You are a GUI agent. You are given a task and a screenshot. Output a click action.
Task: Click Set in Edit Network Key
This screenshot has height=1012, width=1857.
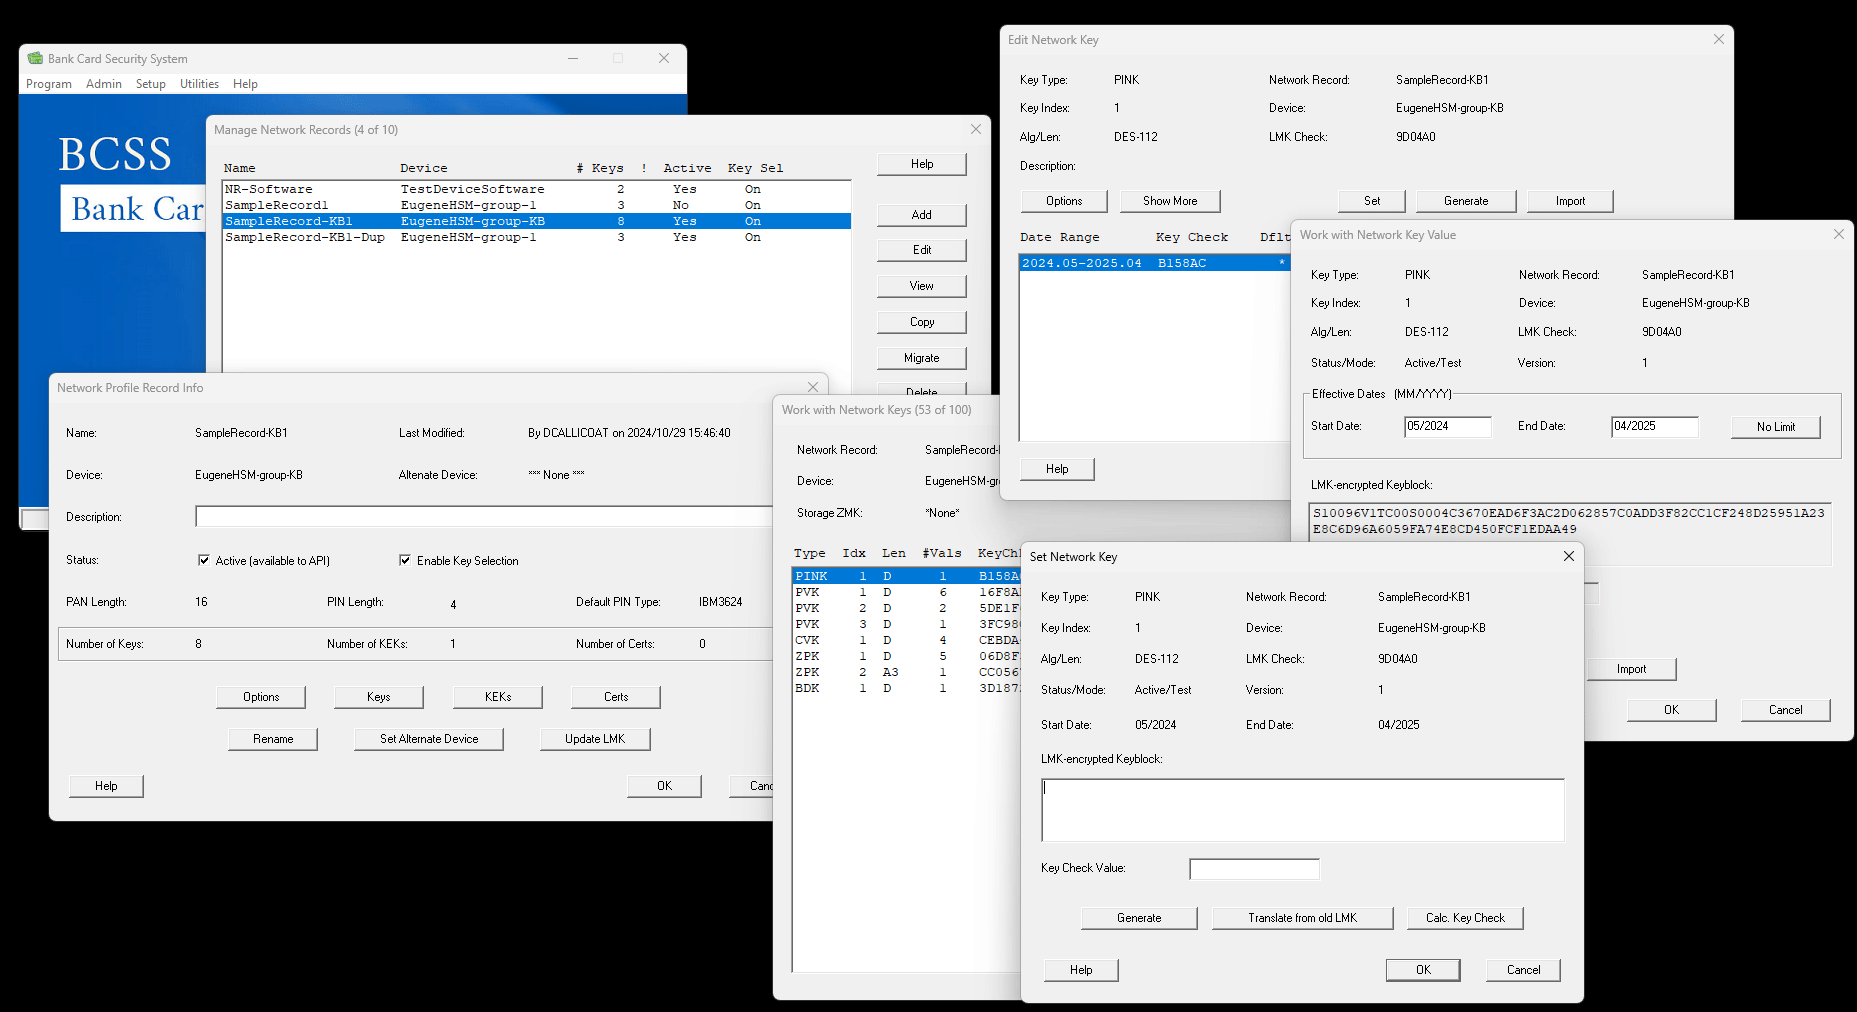(1372, 201)
